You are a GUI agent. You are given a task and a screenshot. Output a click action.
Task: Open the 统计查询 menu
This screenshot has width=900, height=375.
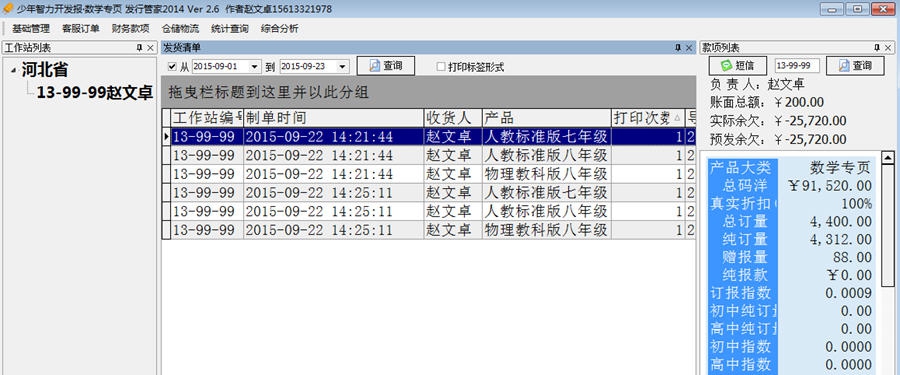pos(230,29)
